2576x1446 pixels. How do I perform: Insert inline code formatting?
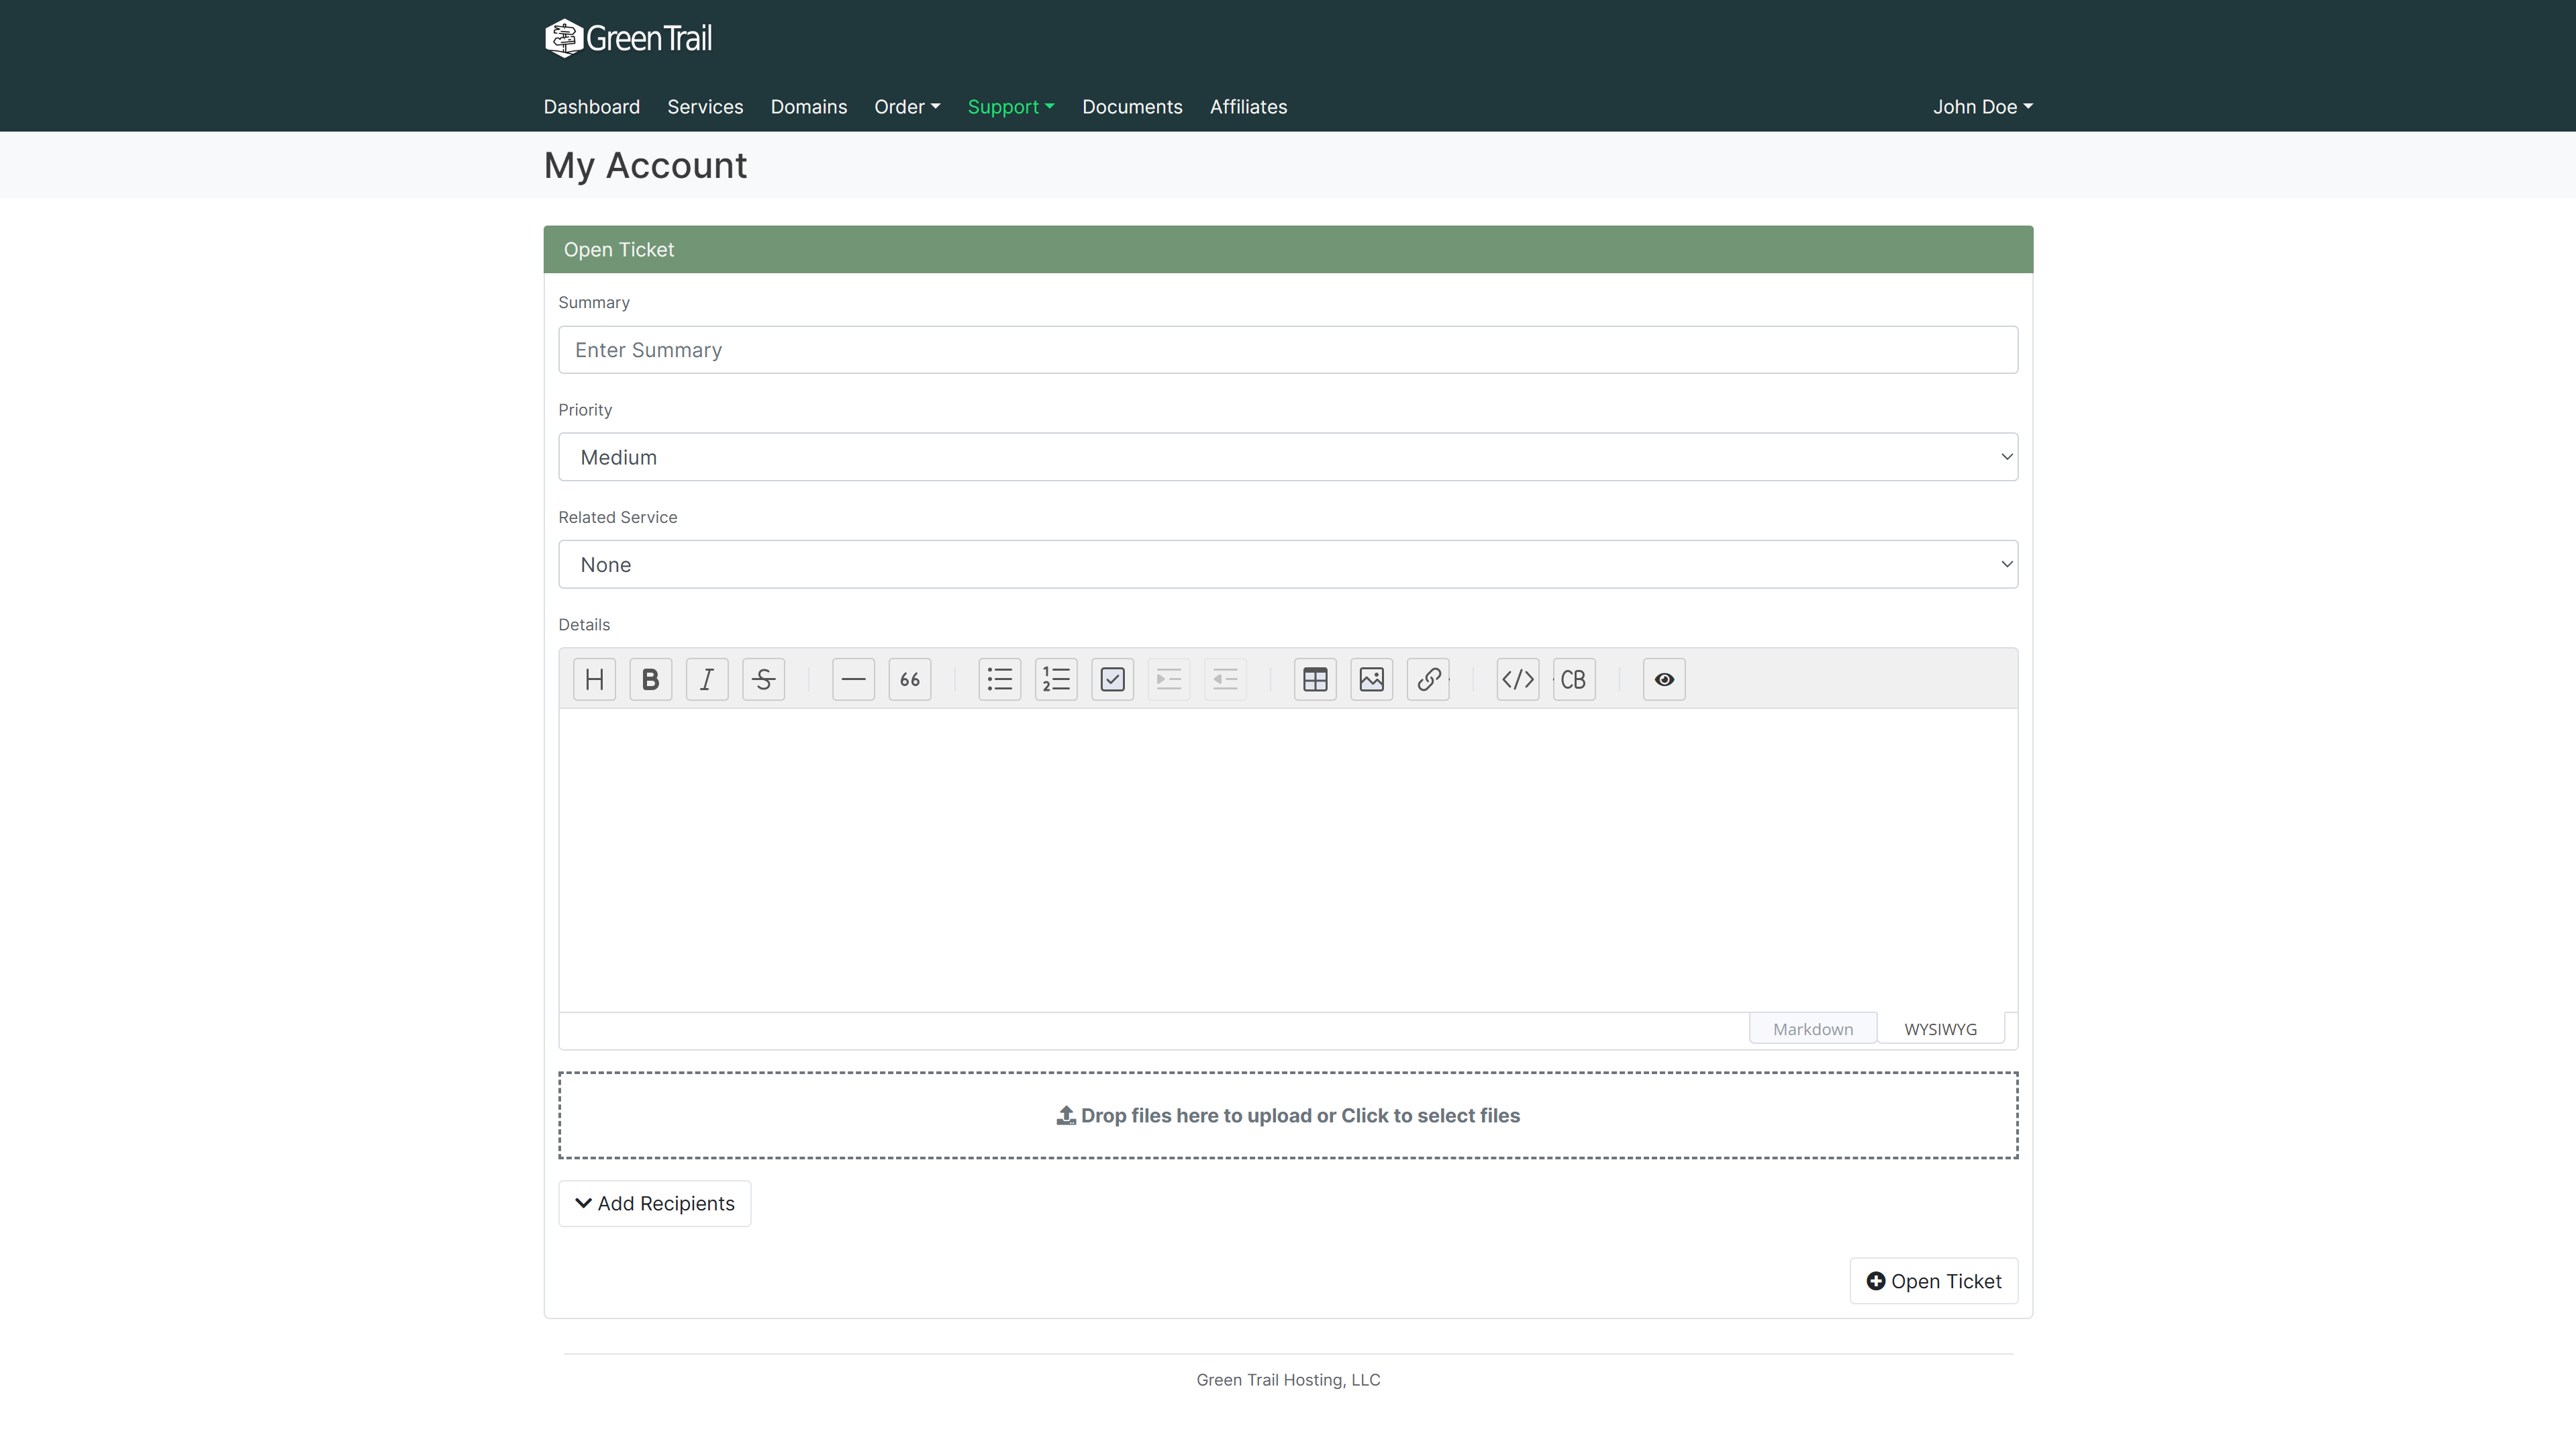coord(1518,680)
